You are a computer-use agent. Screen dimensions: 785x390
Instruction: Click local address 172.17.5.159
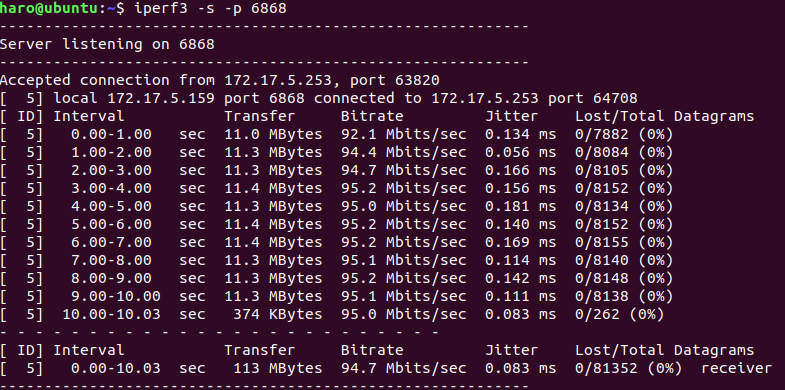pos(161,99)
